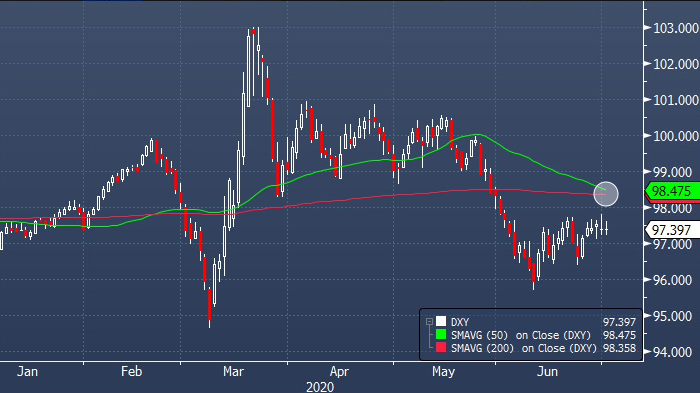Click the red SMAVG (200) color swatch

tap(441, 347)
